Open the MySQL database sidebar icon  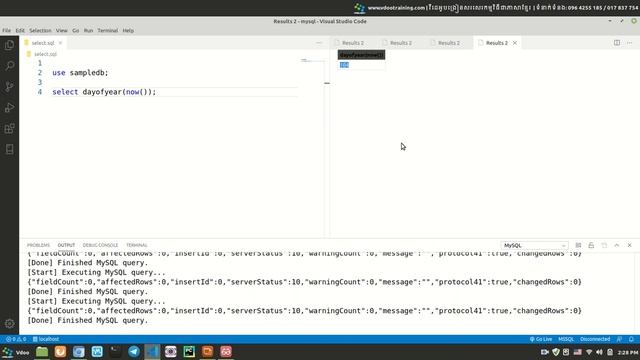click(x=9, y=149)
